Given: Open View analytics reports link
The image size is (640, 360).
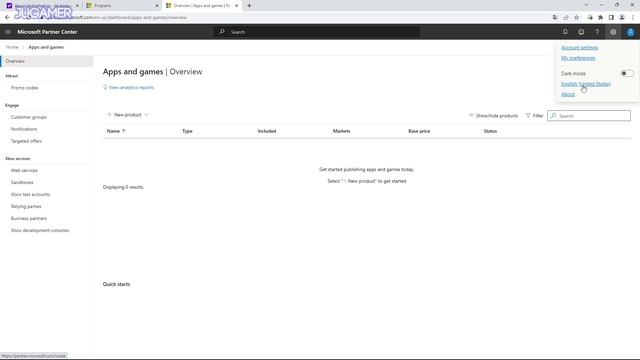Looking at the screenshot, I should coord(129,87).
